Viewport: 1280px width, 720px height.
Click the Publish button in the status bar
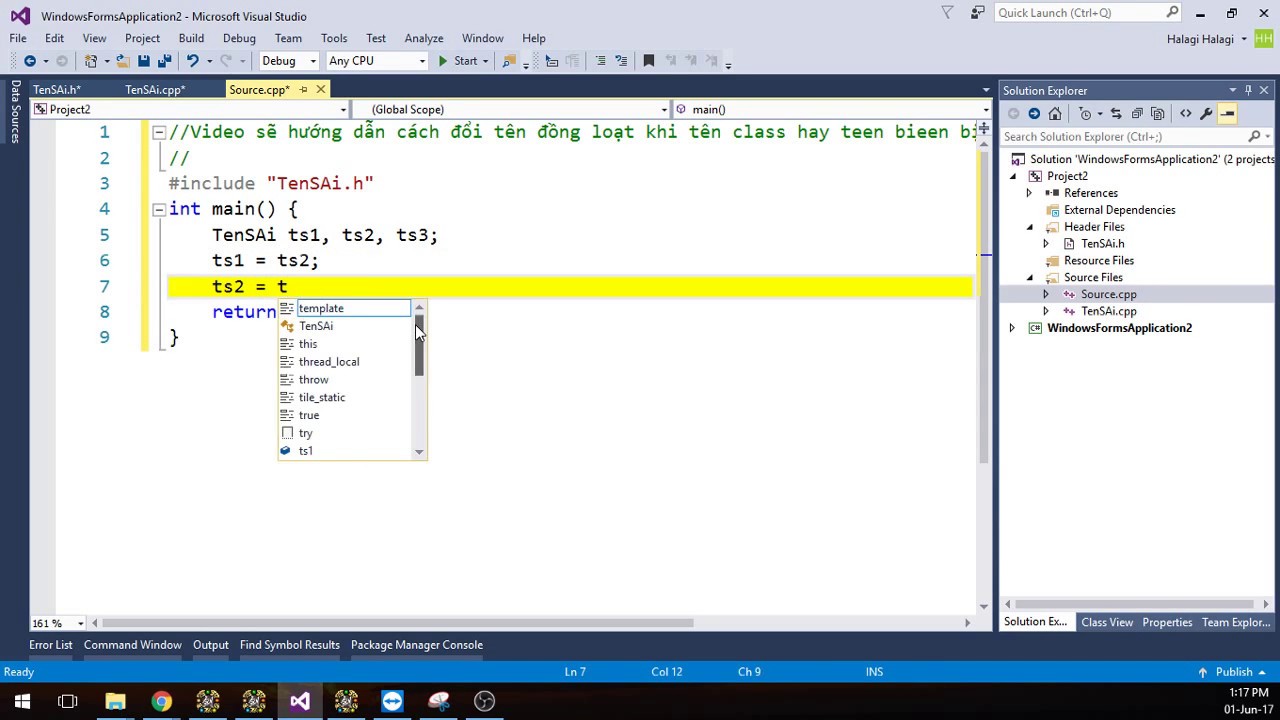pyautogui.click(x=1234, y=672)
